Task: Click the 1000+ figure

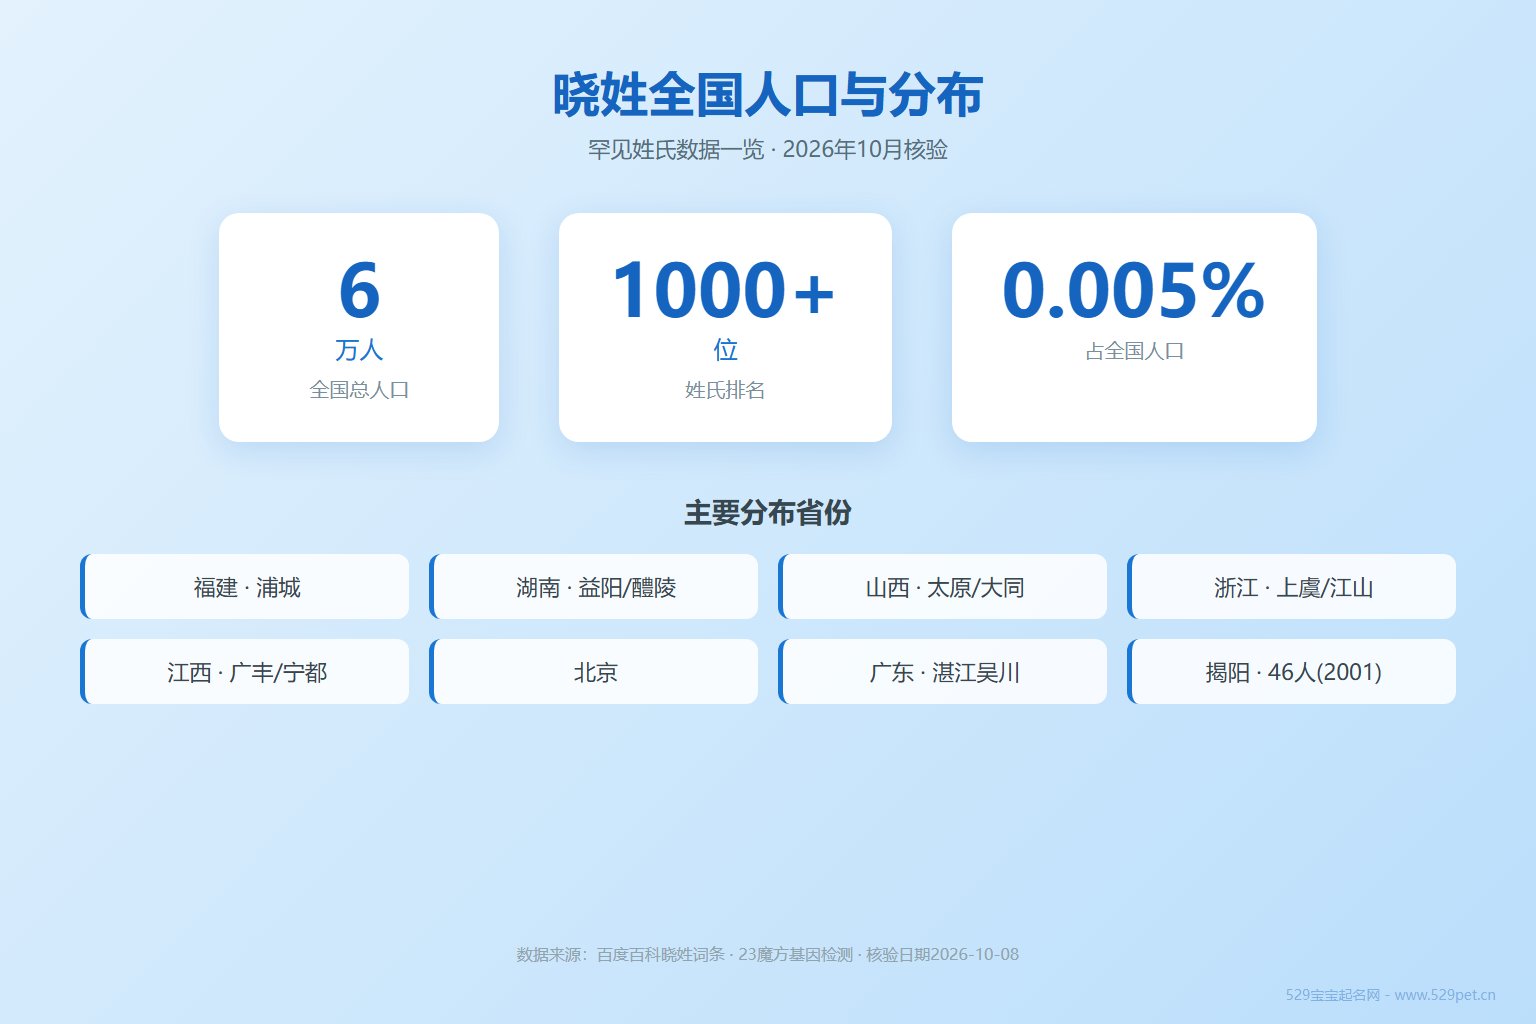Action: [x=725, y=291]
